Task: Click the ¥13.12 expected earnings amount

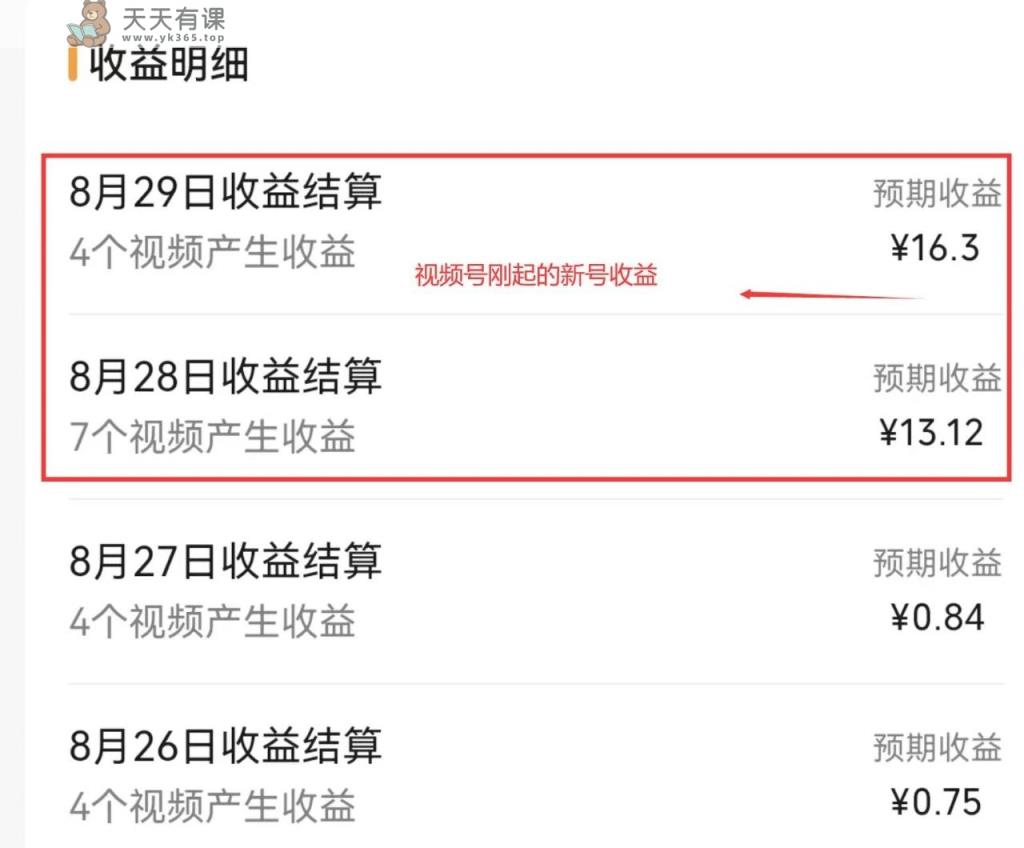Action: click(x=931, y=432)
